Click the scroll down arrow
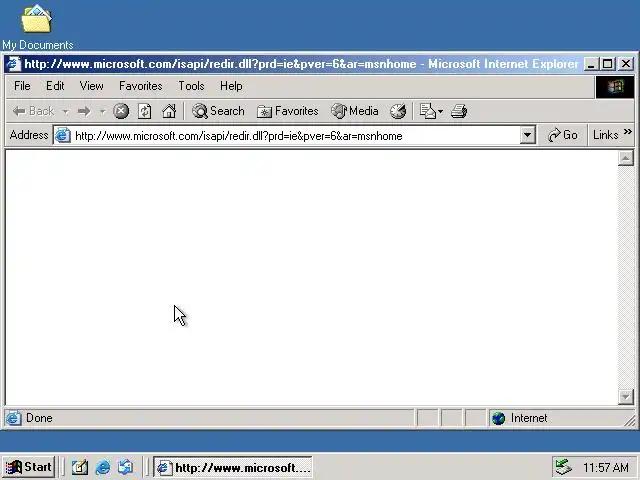Screen dimensions: 640x480 (x=625, y=396)
